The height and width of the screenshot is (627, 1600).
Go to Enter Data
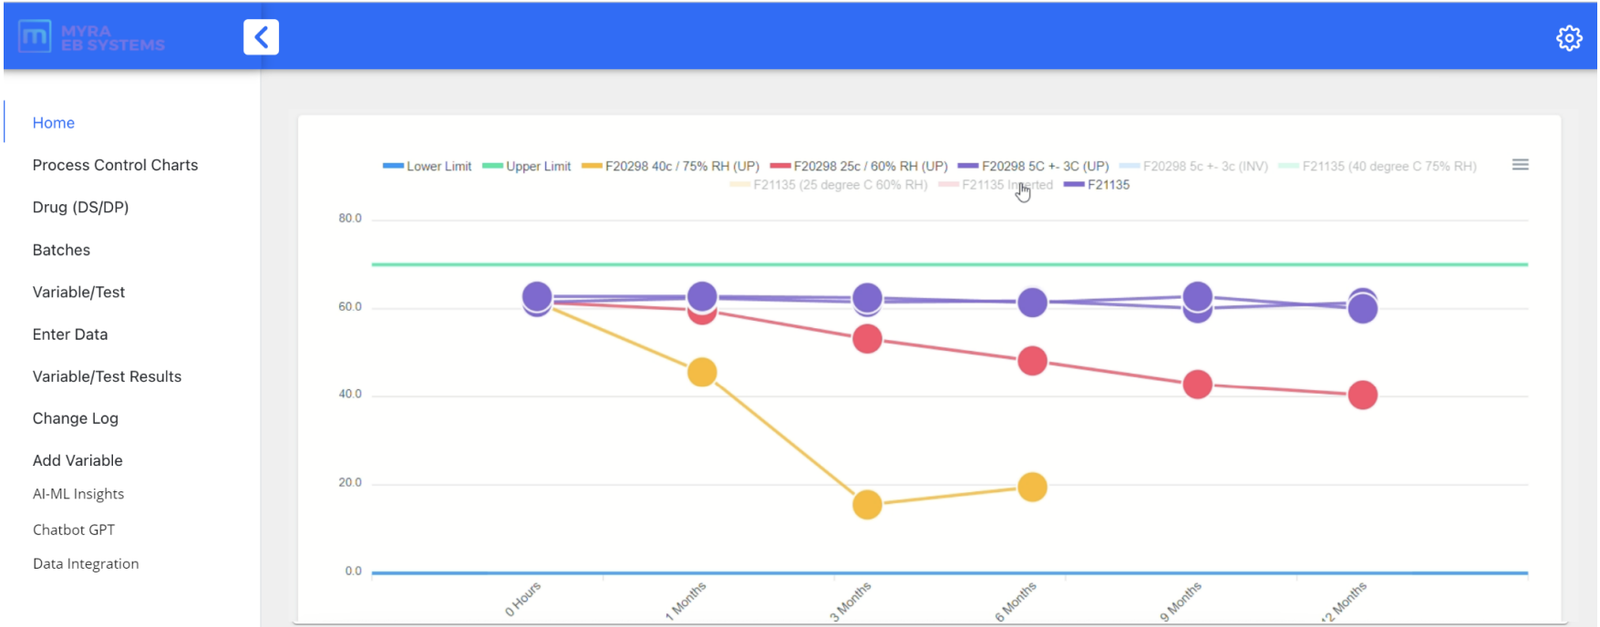[x=70, y=334]
